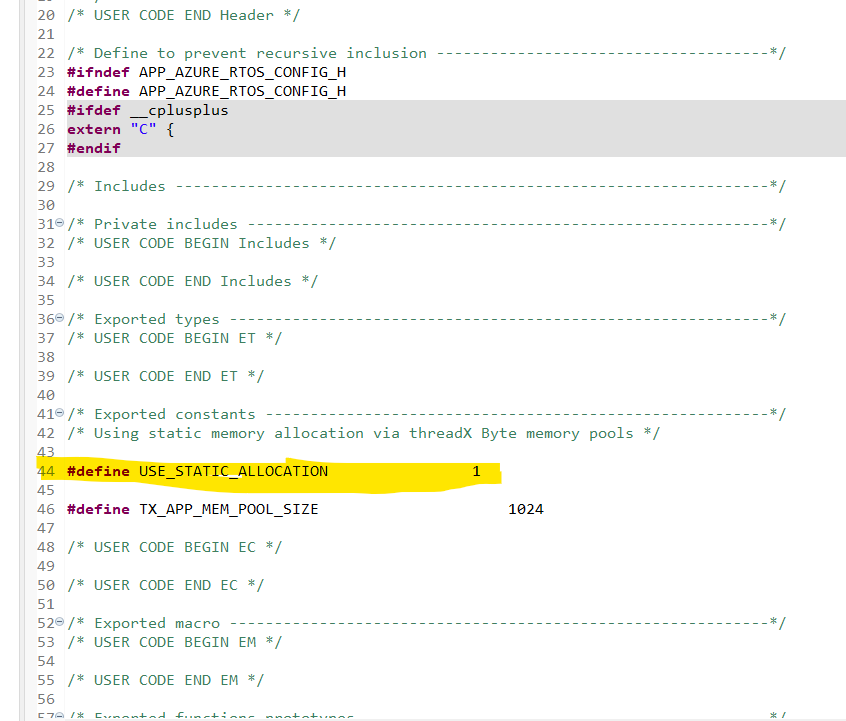Click line number 20 in the gutter
This screenshot has width=846, height=721.
[x=45, y=14]
